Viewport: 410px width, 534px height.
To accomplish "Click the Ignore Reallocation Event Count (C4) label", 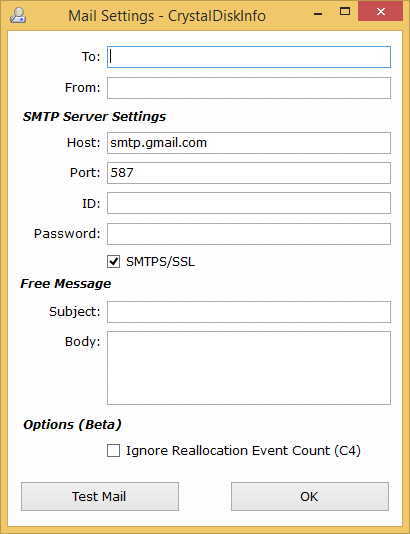I will pos(243,451).
